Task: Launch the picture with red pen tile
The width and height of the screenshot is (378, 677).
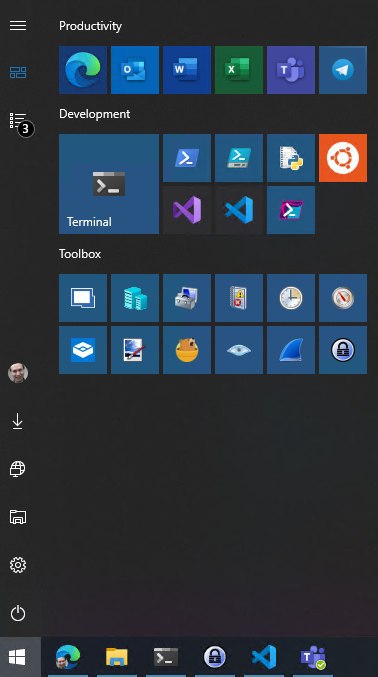Action: 135,350
